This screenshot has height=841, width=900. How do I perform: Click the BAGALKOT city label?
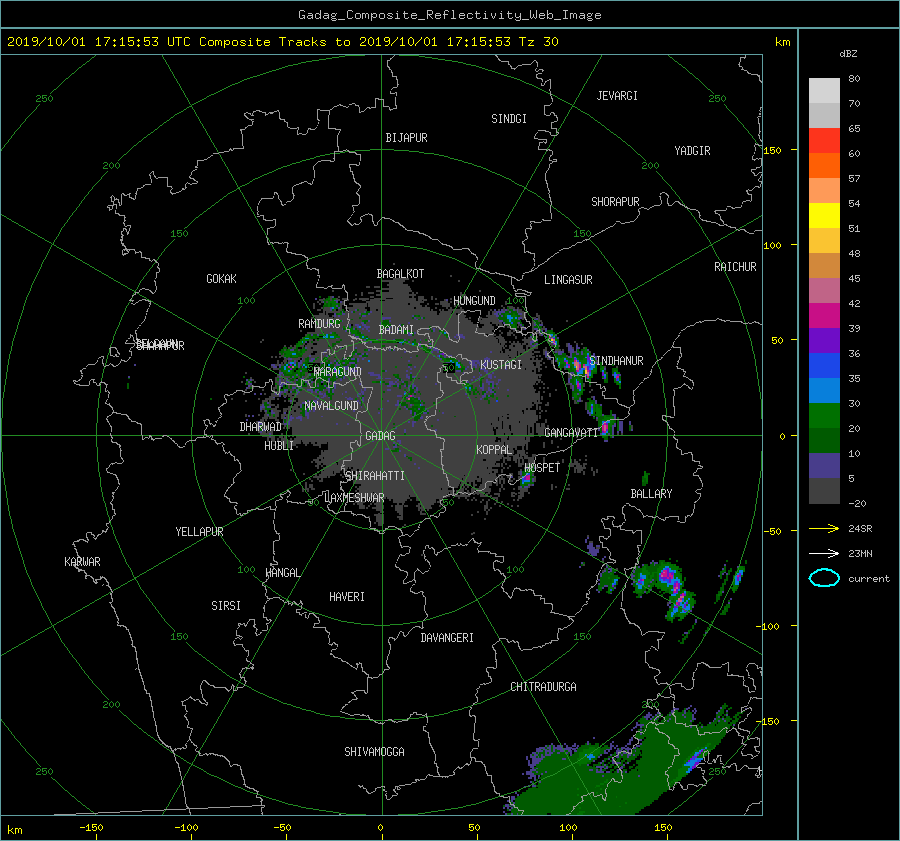[400, 274]
